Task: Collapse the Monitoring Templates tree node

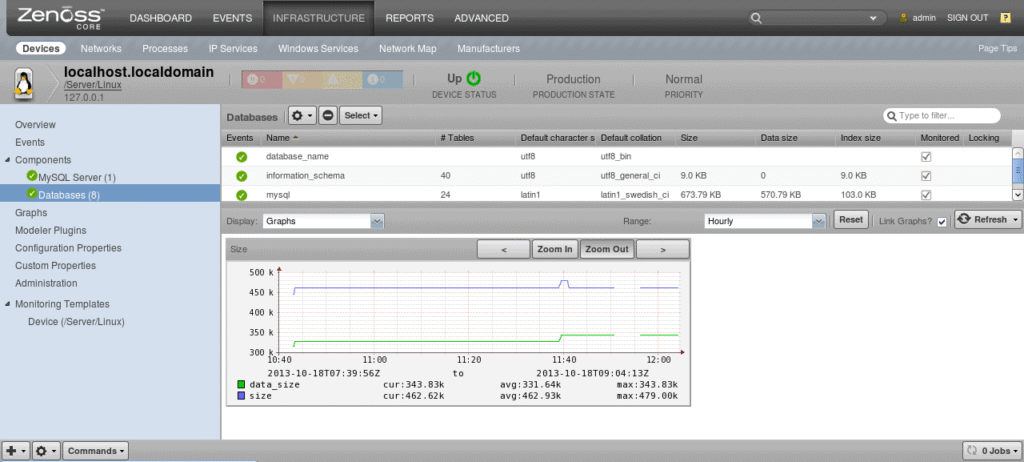Action: pos(8,305)
